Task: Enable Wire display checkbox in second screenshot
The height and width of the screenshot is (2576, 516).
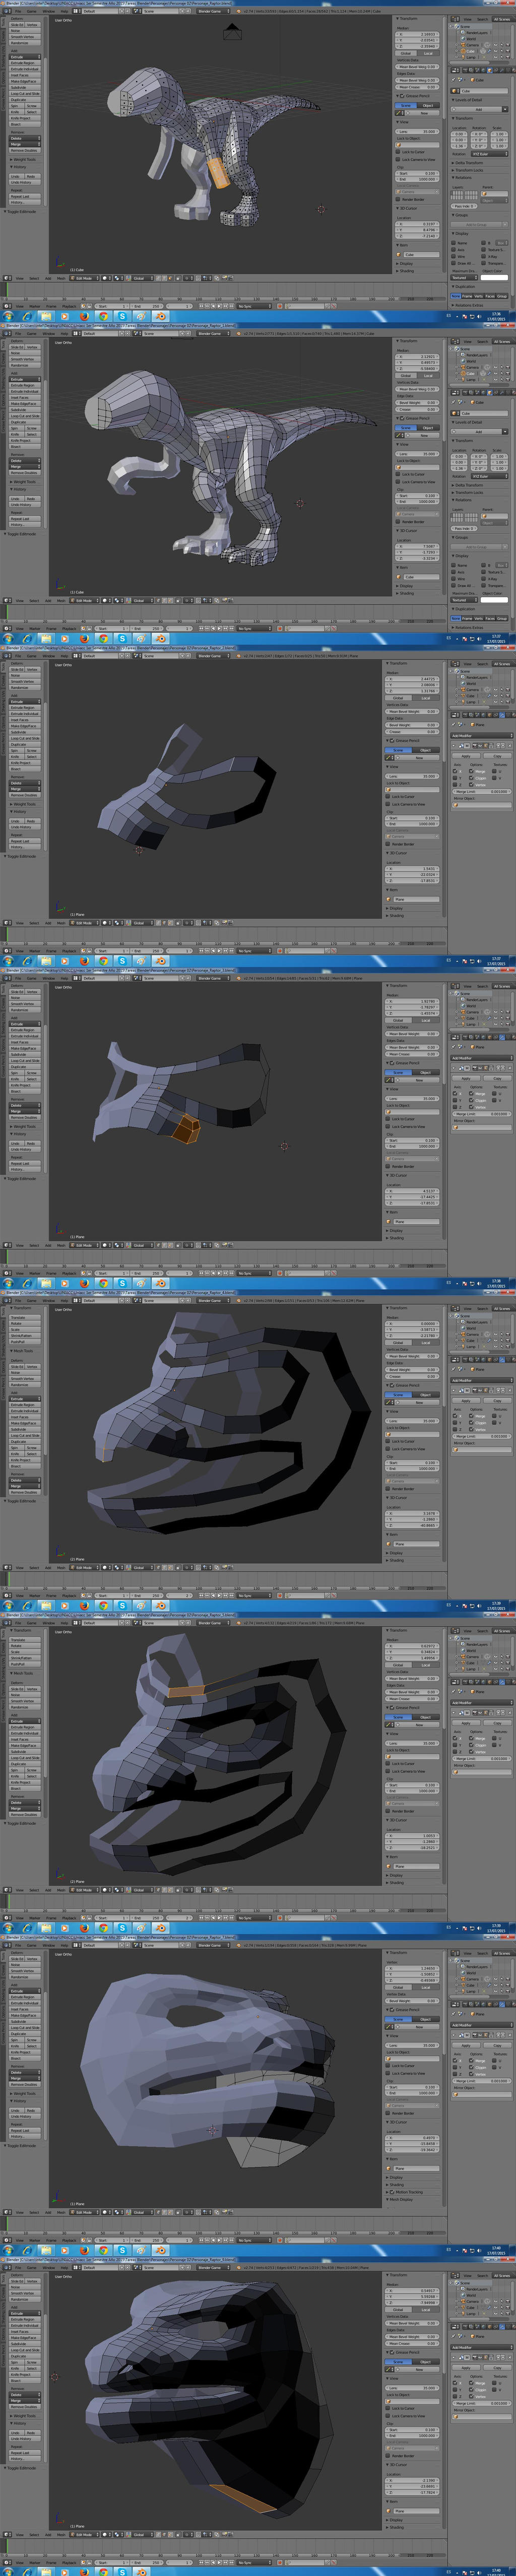Action: [453, 579]
